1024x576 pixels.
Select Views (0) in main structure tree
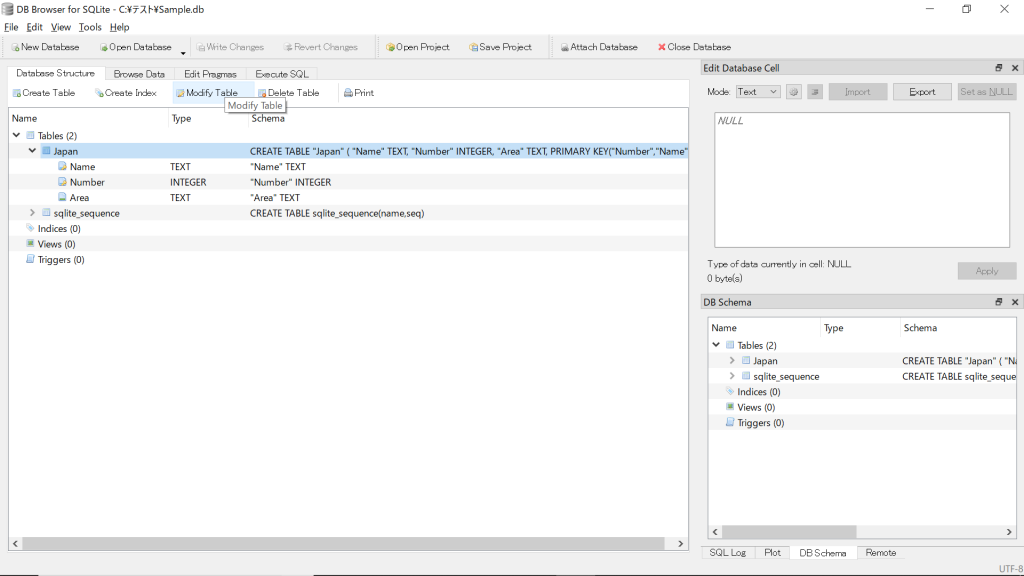tap(56, 244)
